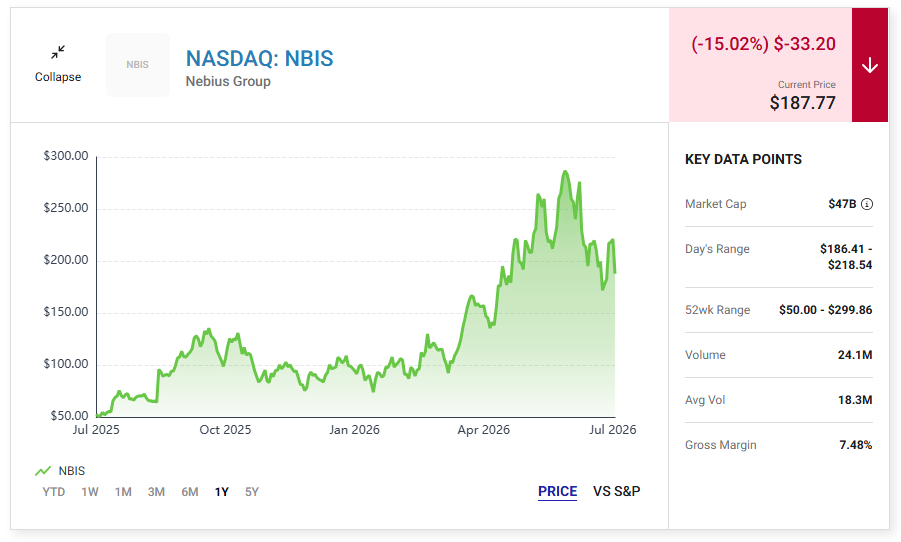The width and height of the screenshot is (901, 542).
Task: Select the 5Y time range
Action: (252, 492)
